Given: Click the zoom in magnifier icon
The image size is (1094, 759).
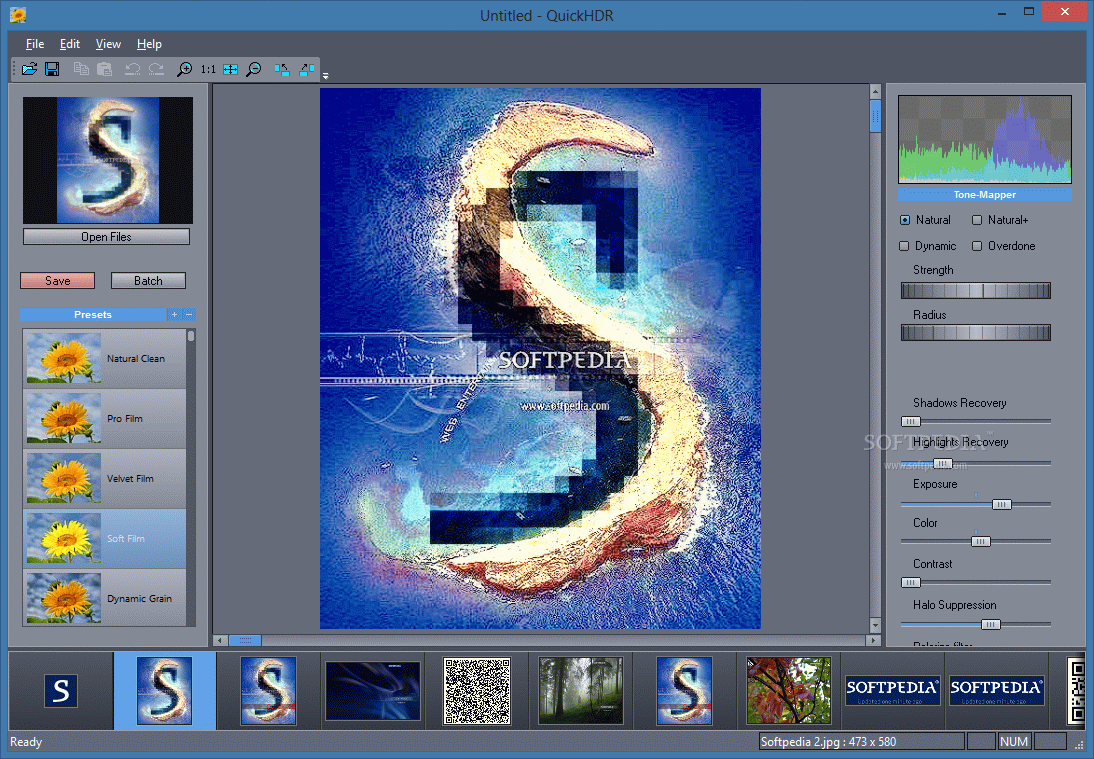Looking at the screenshot, I should [x=184, y=69].
